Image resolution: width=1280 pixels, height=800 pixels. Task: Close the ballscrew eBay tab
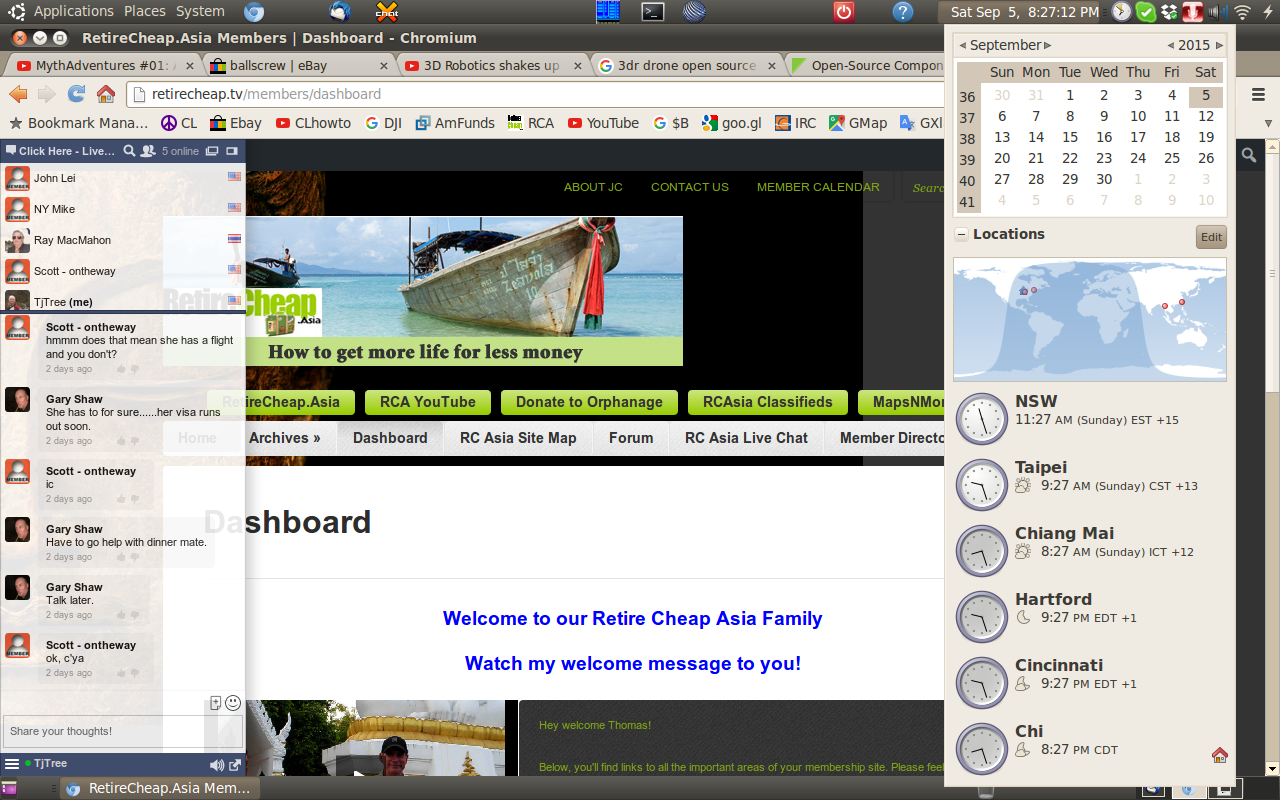pos(384,66)
